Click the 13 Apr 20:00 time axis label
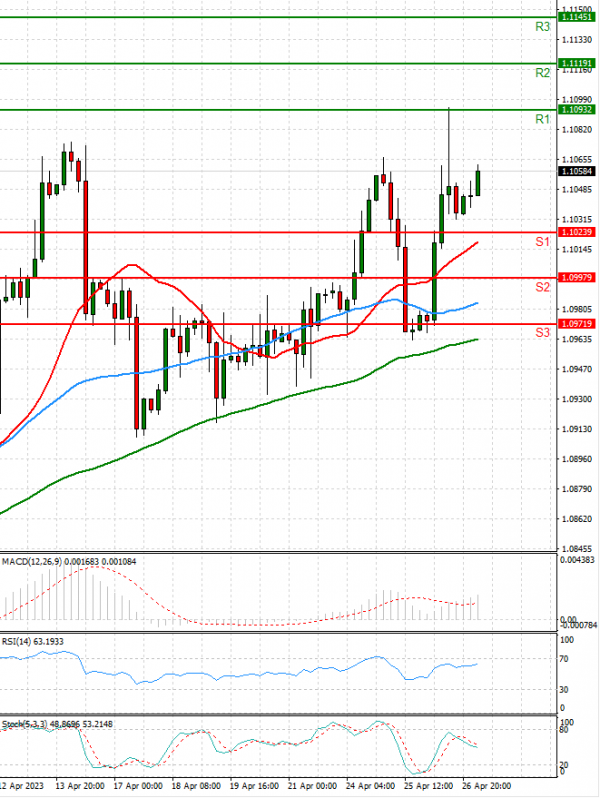 (79, 786)
